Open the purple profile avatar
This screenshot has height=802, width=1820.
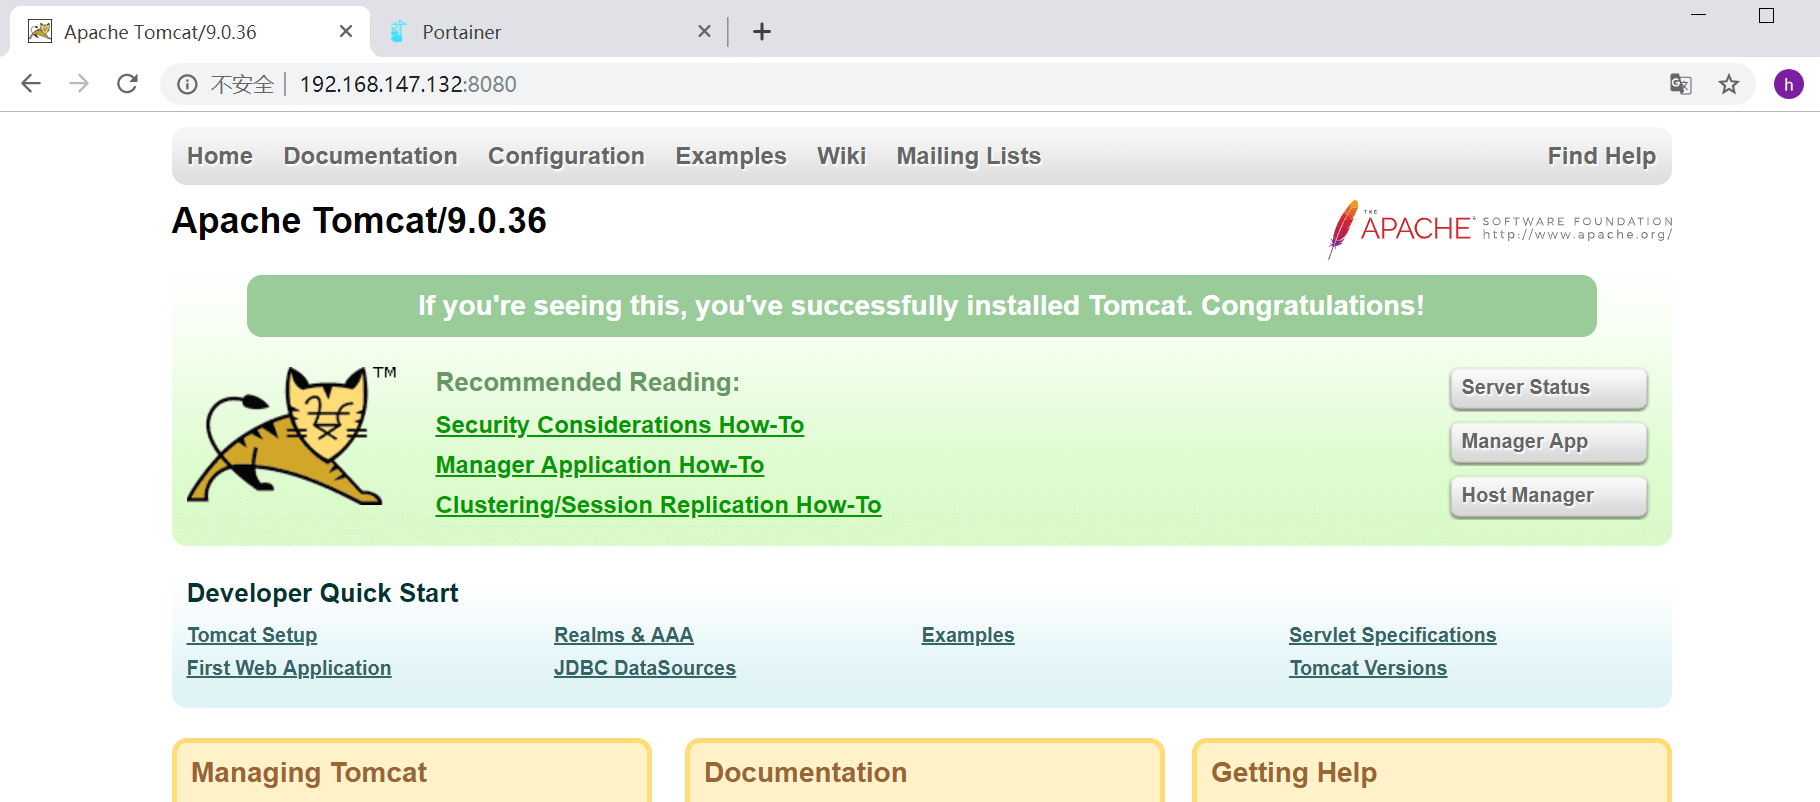[x=1789, y=84]
